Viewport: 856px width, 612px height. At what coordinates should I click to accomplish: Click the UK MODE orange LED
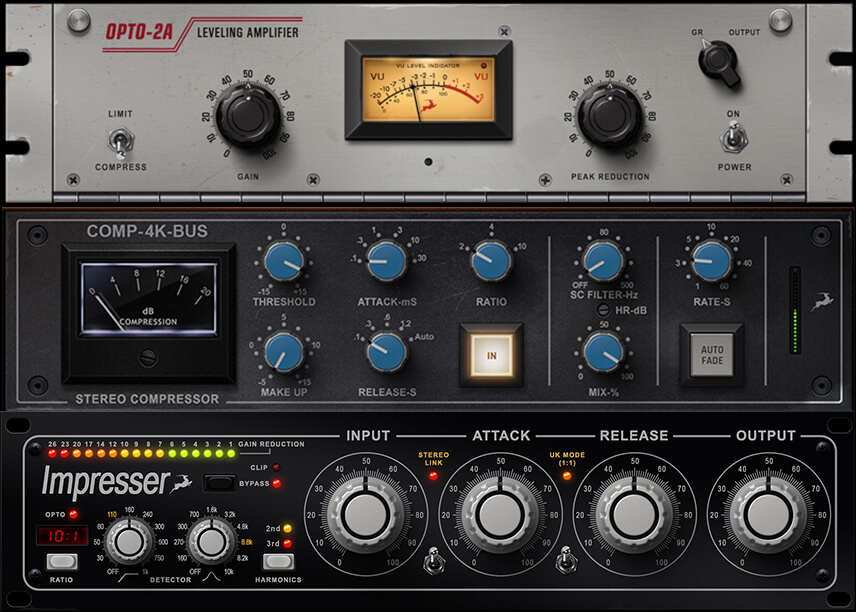pyautogui.click(x=567, y=476)
